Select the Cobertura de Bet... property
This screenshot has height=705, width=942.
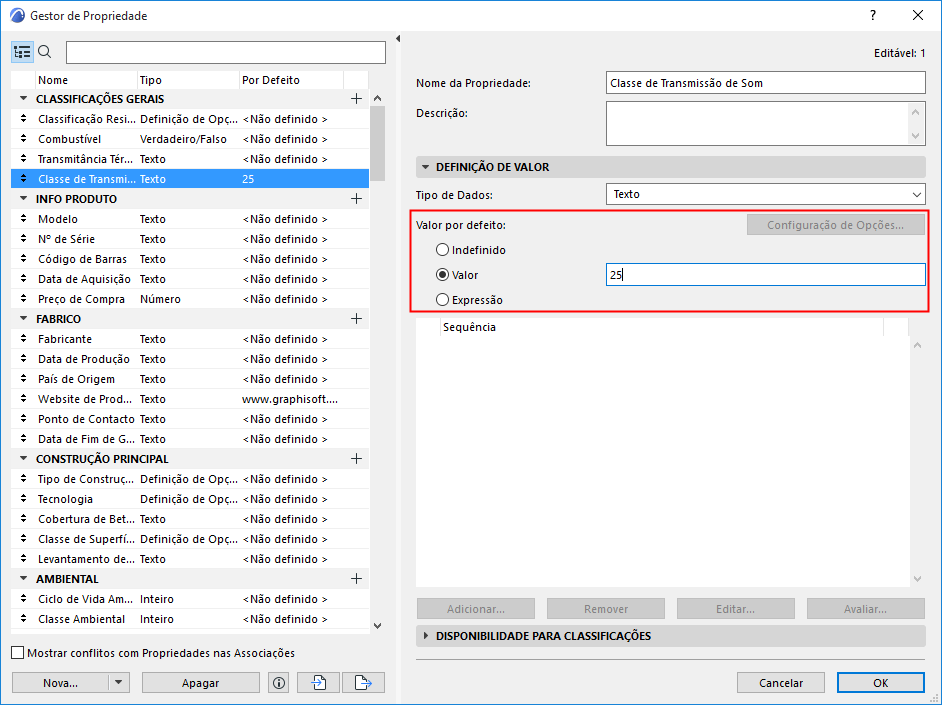click(x=190, y=519)
